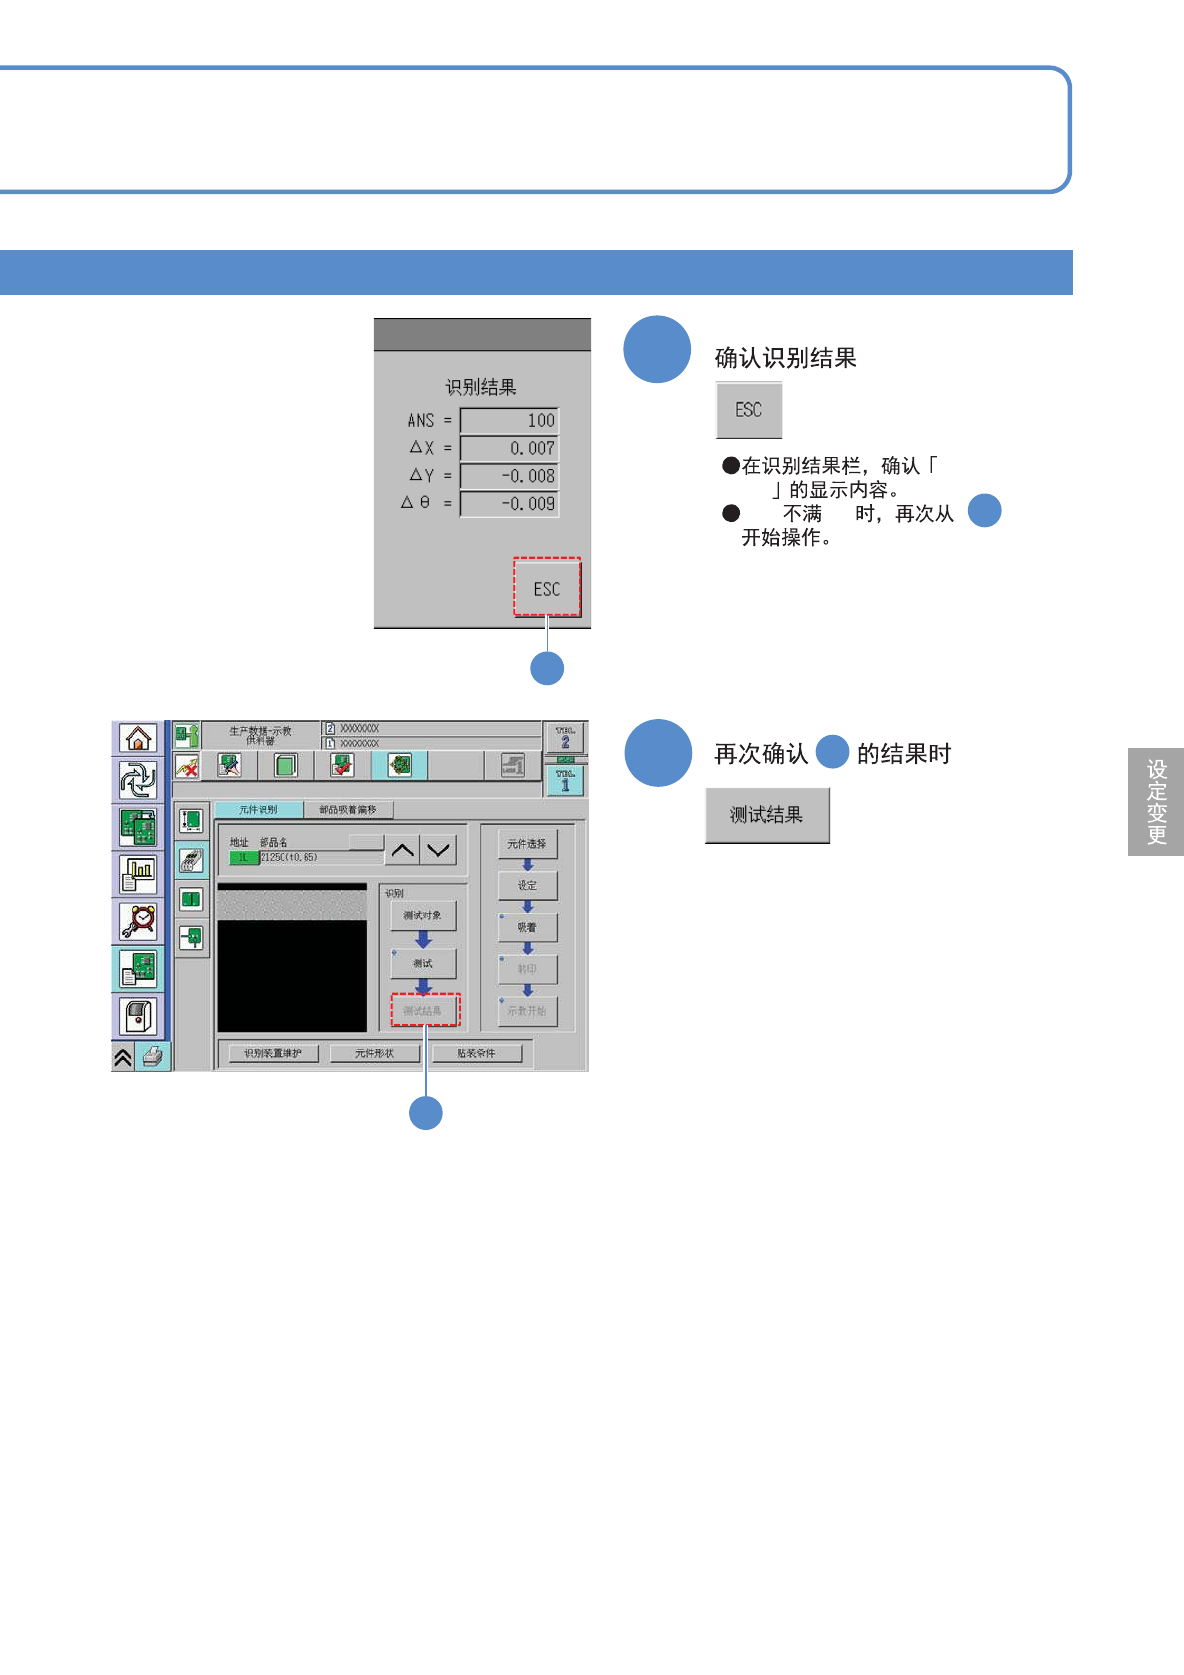Select the board with red checkmark icon

click(342, 766)
